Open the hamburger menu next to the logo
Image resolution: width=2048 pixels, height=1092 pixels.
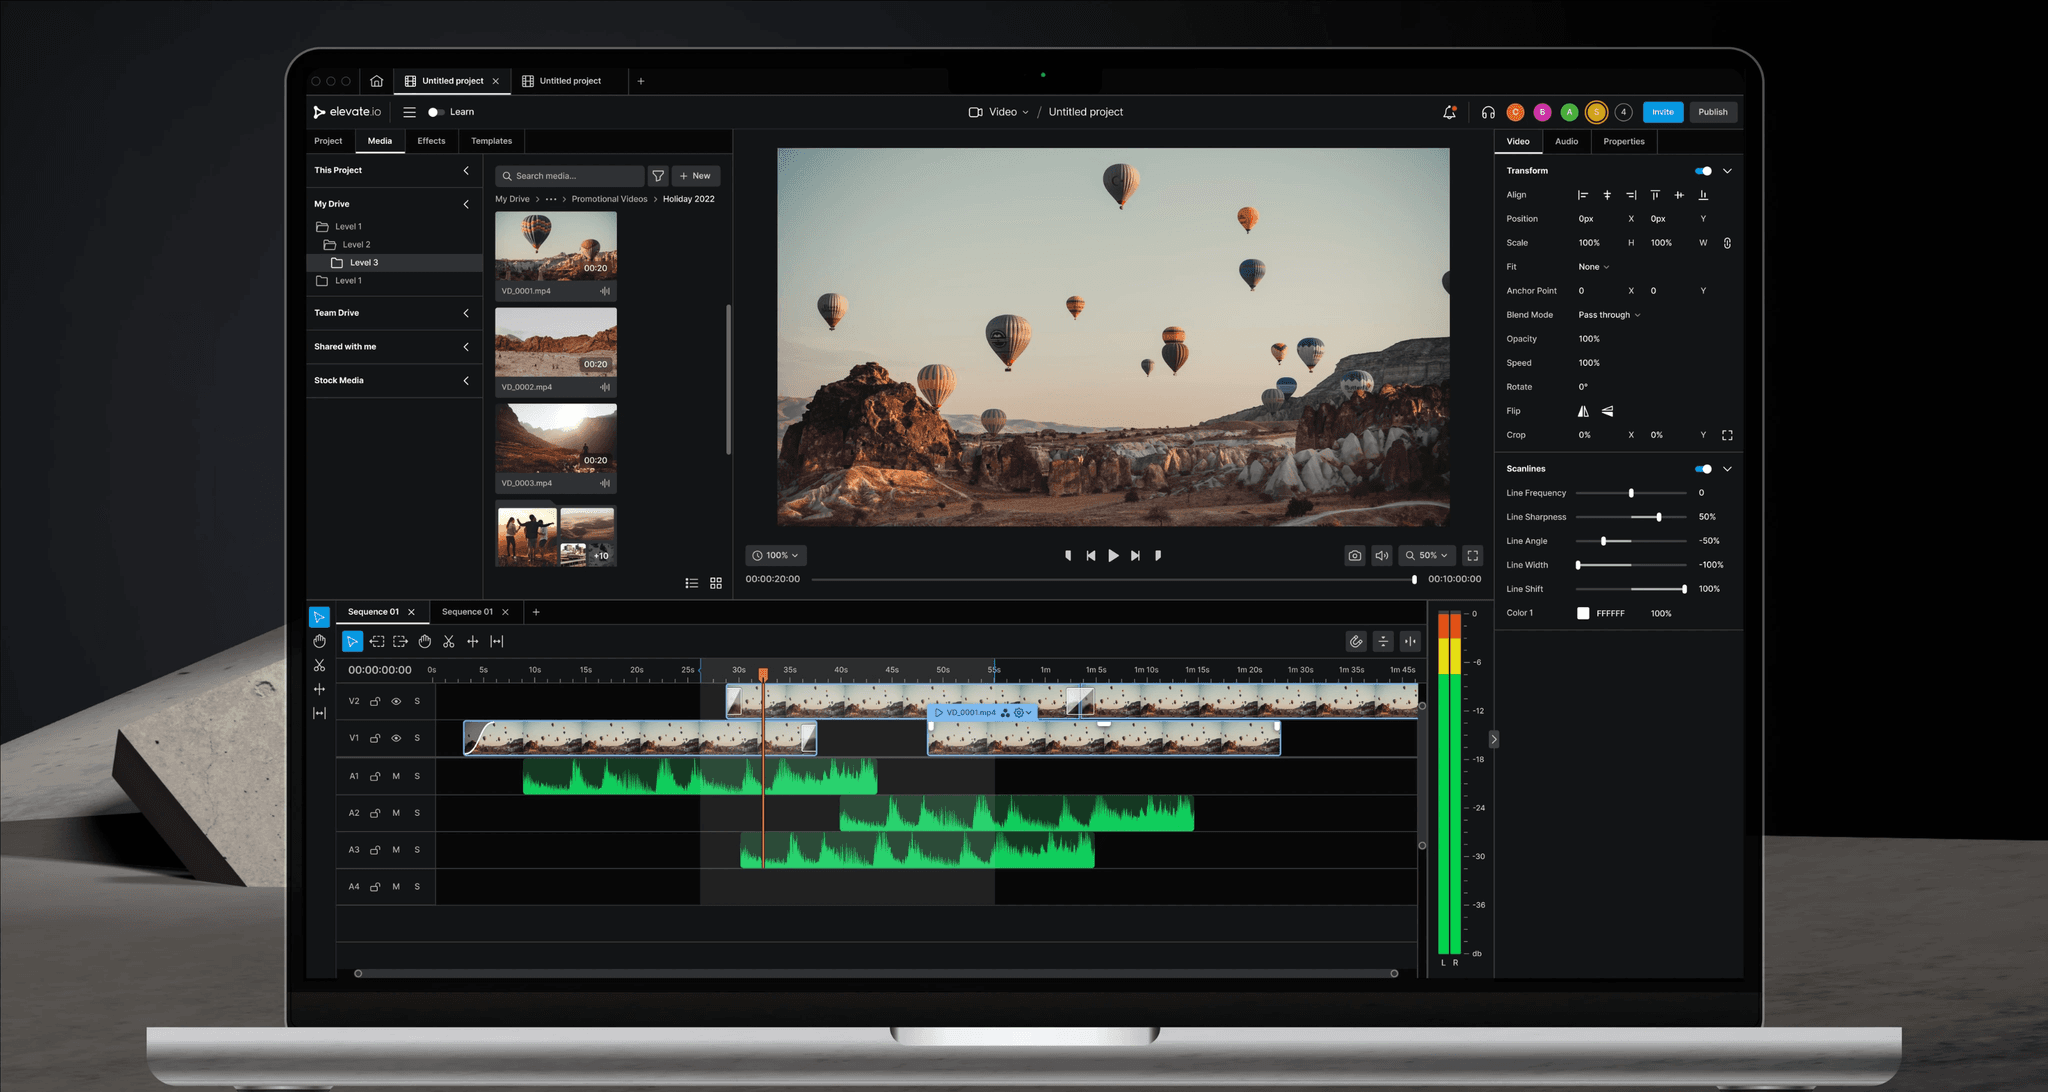[409, 112]
